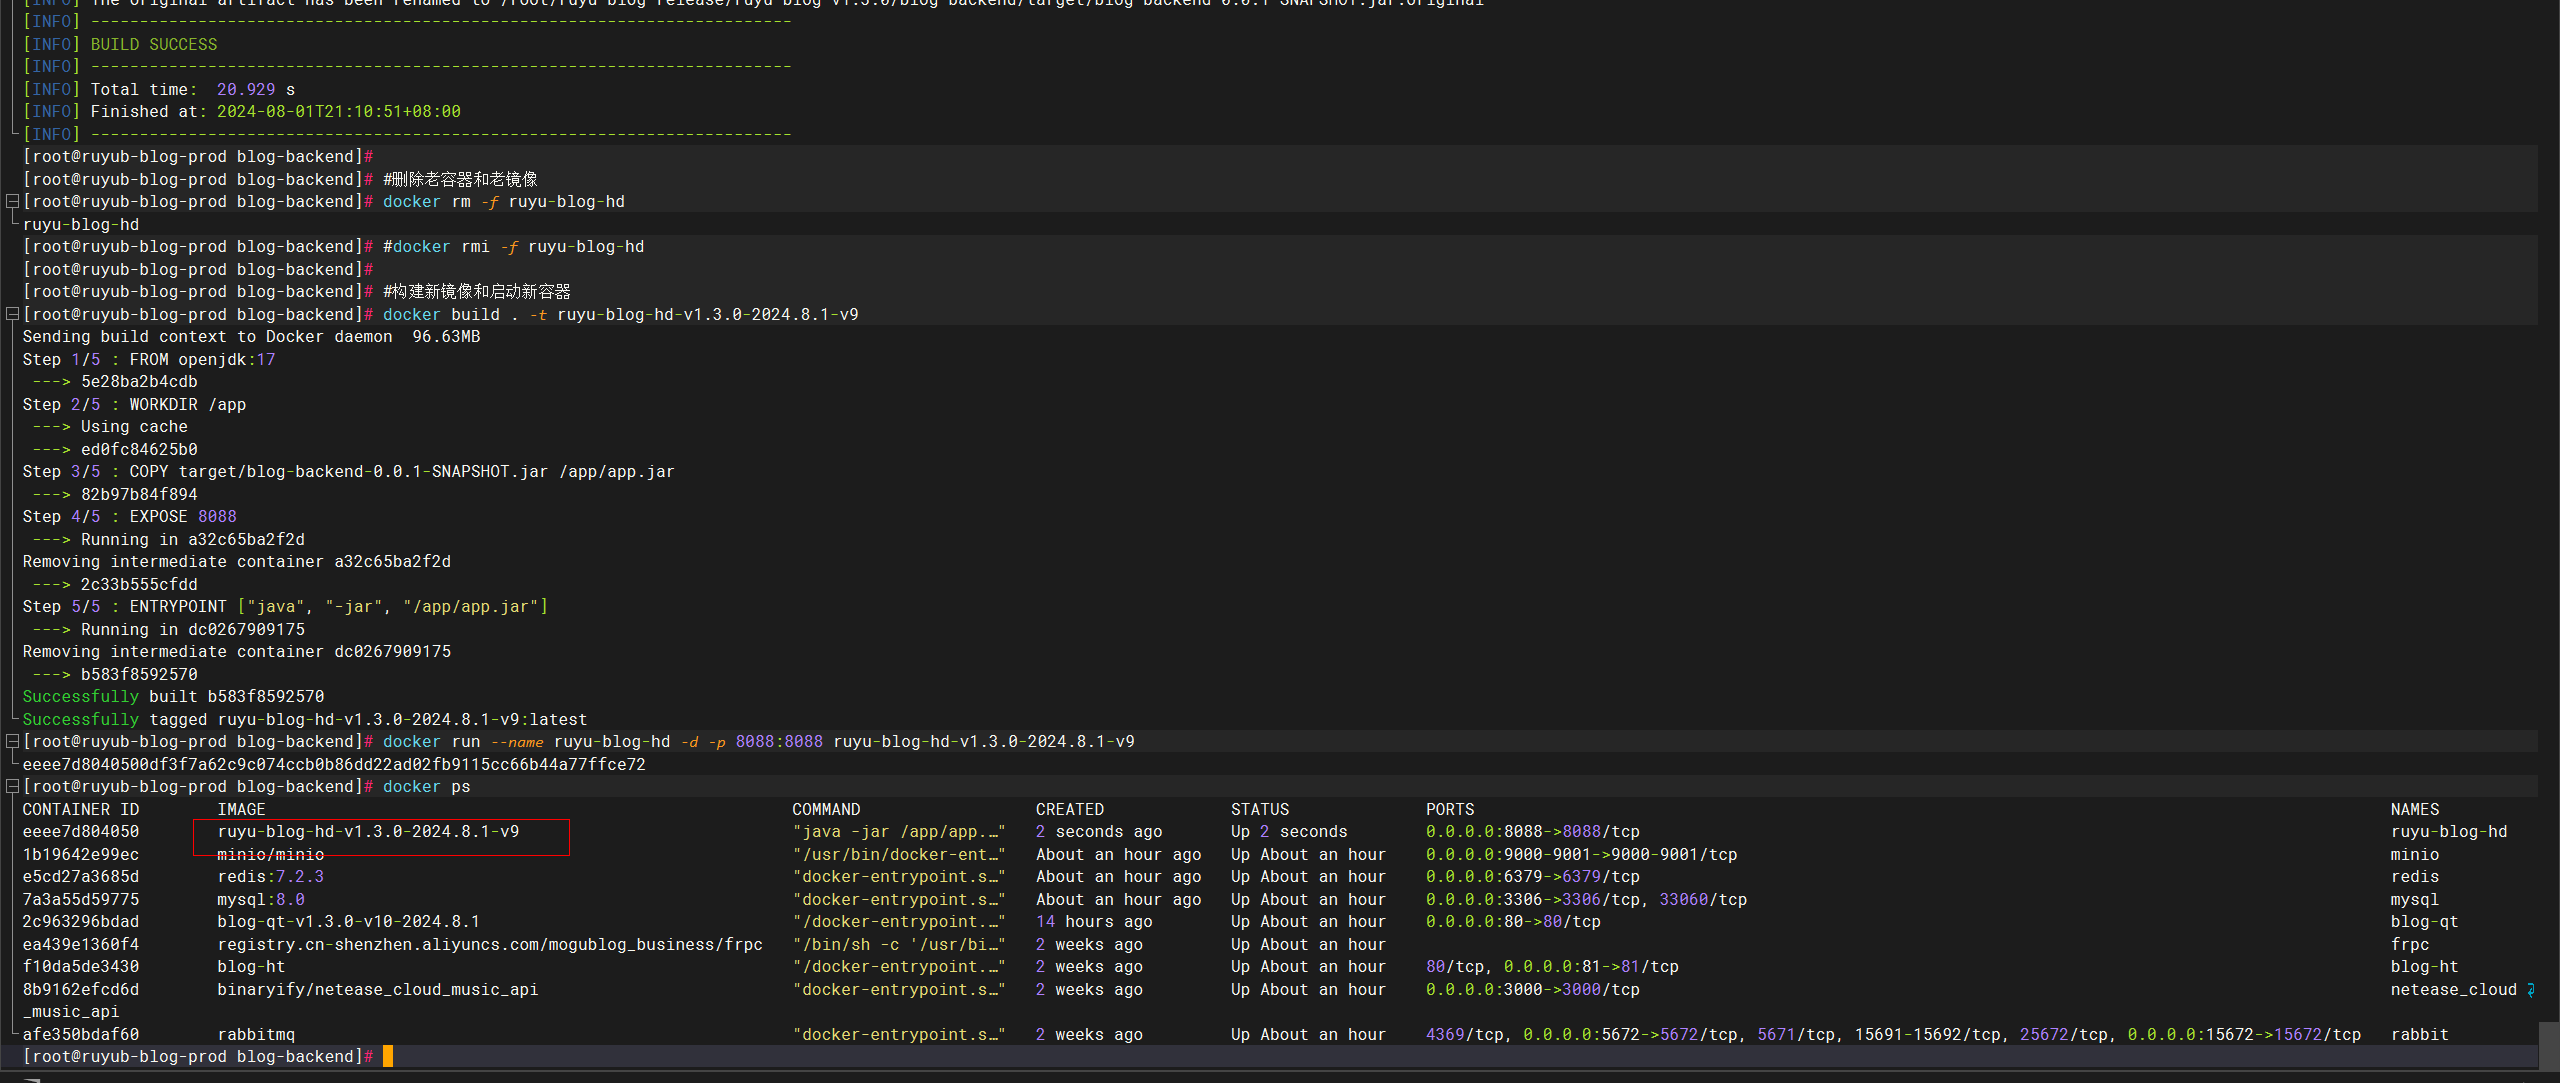Click the aliyuncs registry frpc image name

tap(490, 944)
